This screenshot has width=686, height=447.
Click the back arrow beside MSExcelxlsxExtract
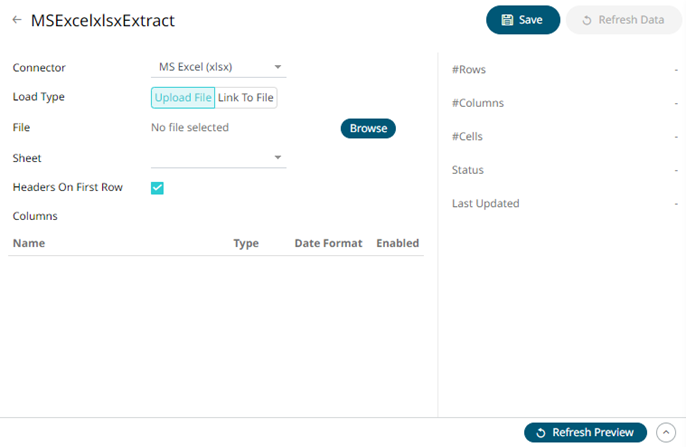click(x=17, y=20)
